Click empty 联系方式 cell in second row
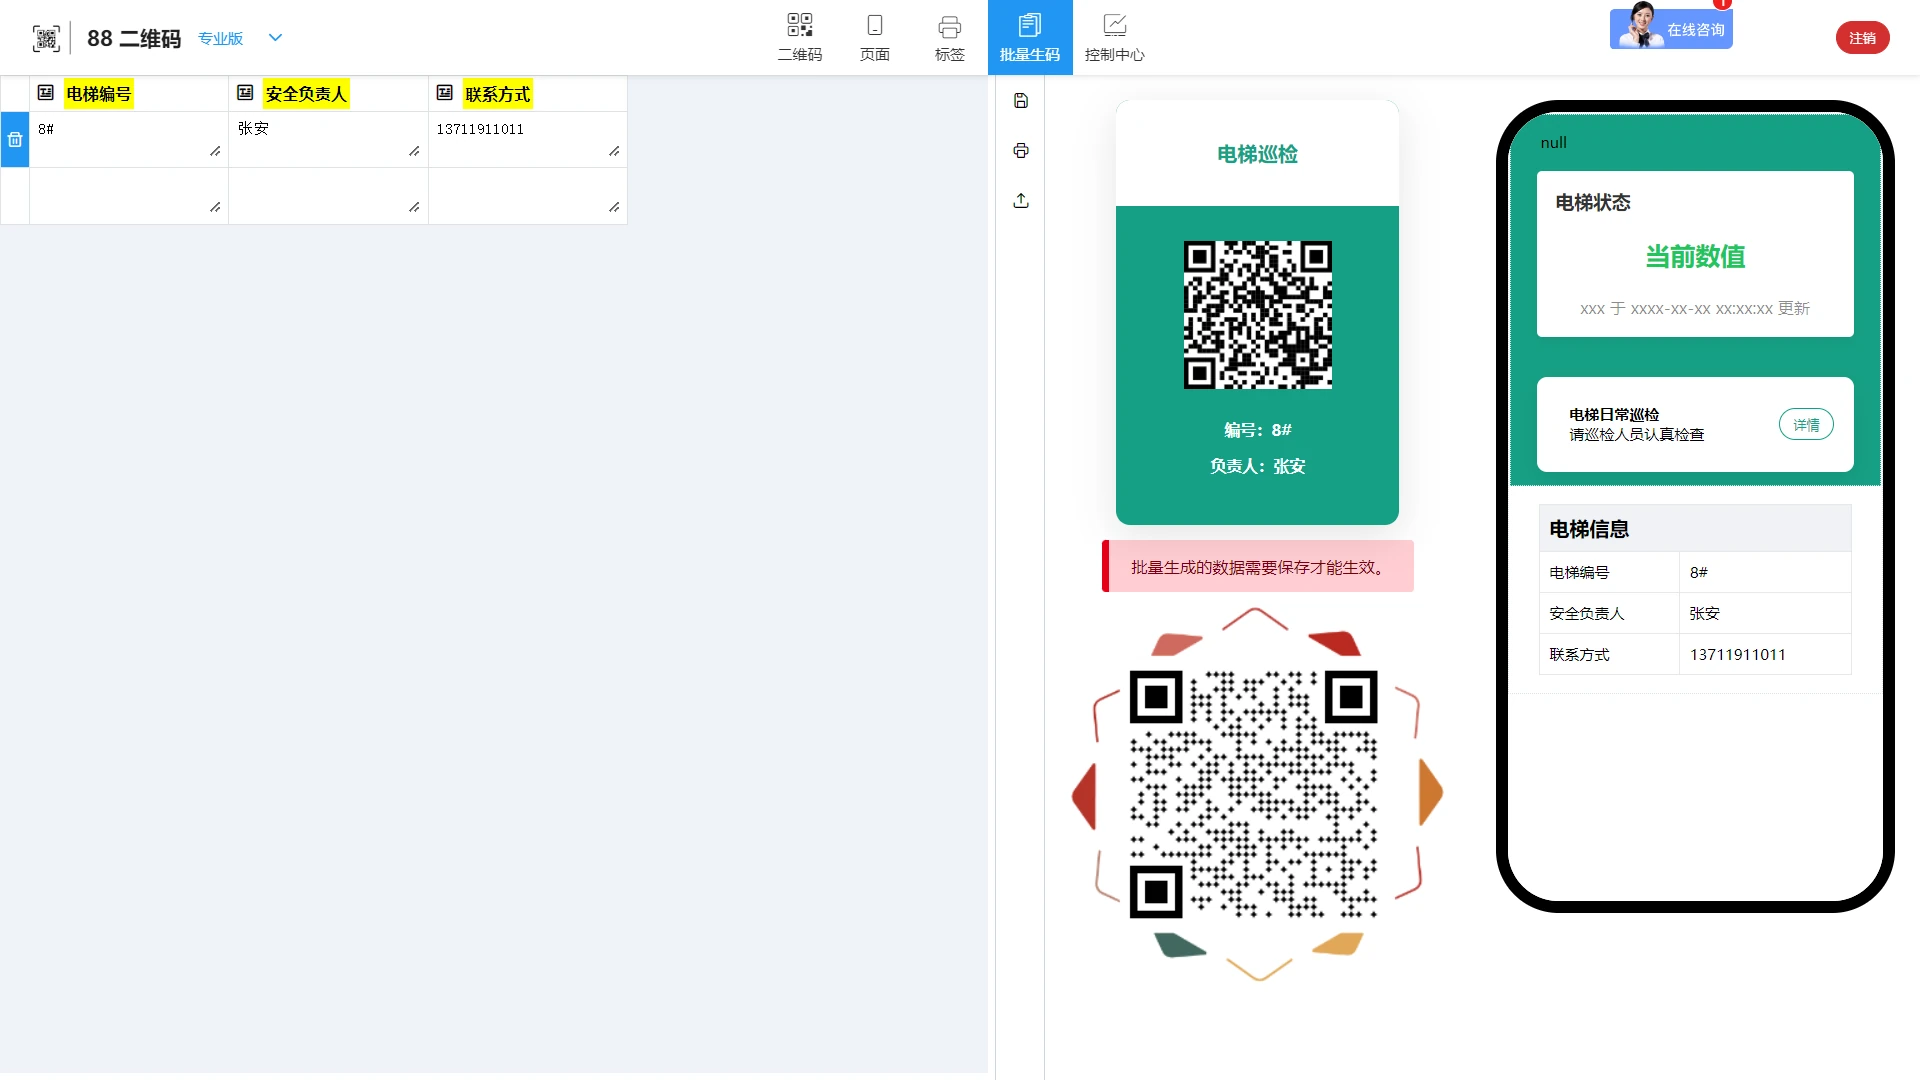The image size is (1920, 1080). click(x=527, y=195)
